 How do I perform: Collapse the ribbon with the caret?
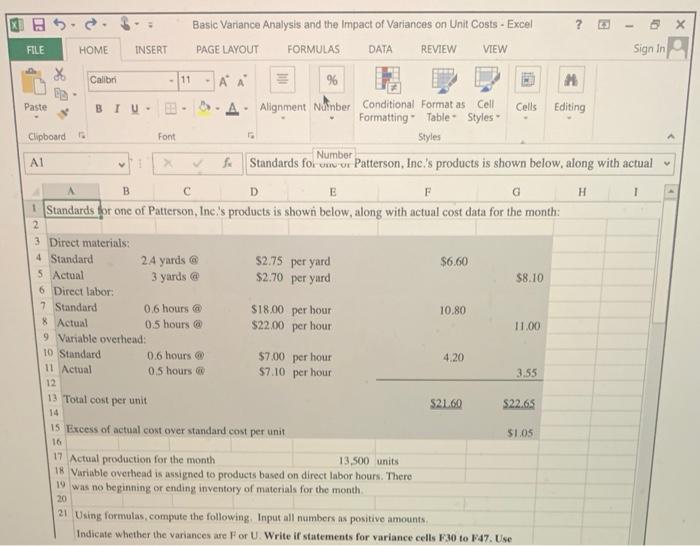tap(670, 137)
